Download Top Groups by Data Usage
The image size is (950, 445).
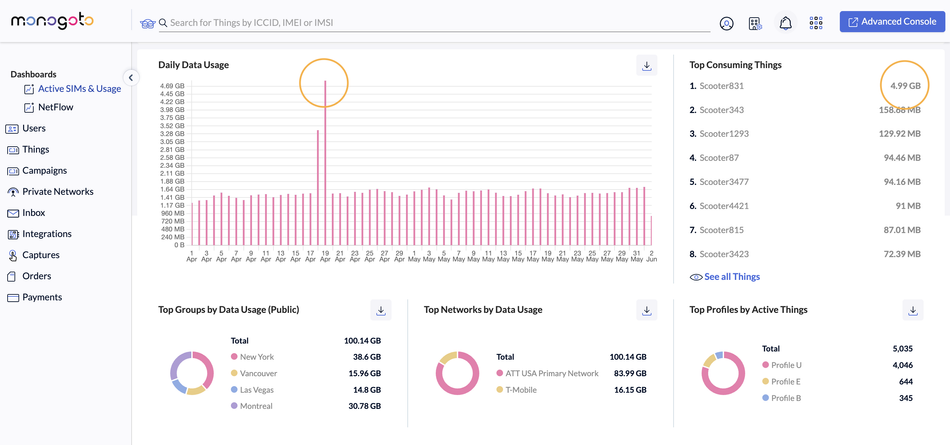pos(381,310)
